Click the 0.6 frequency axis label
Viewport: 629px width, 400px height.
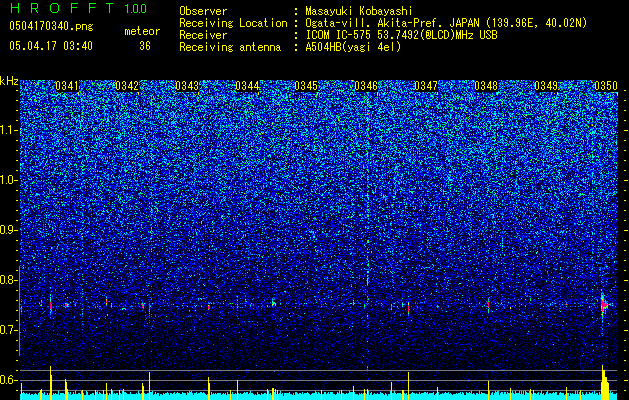tap(8, 380)
